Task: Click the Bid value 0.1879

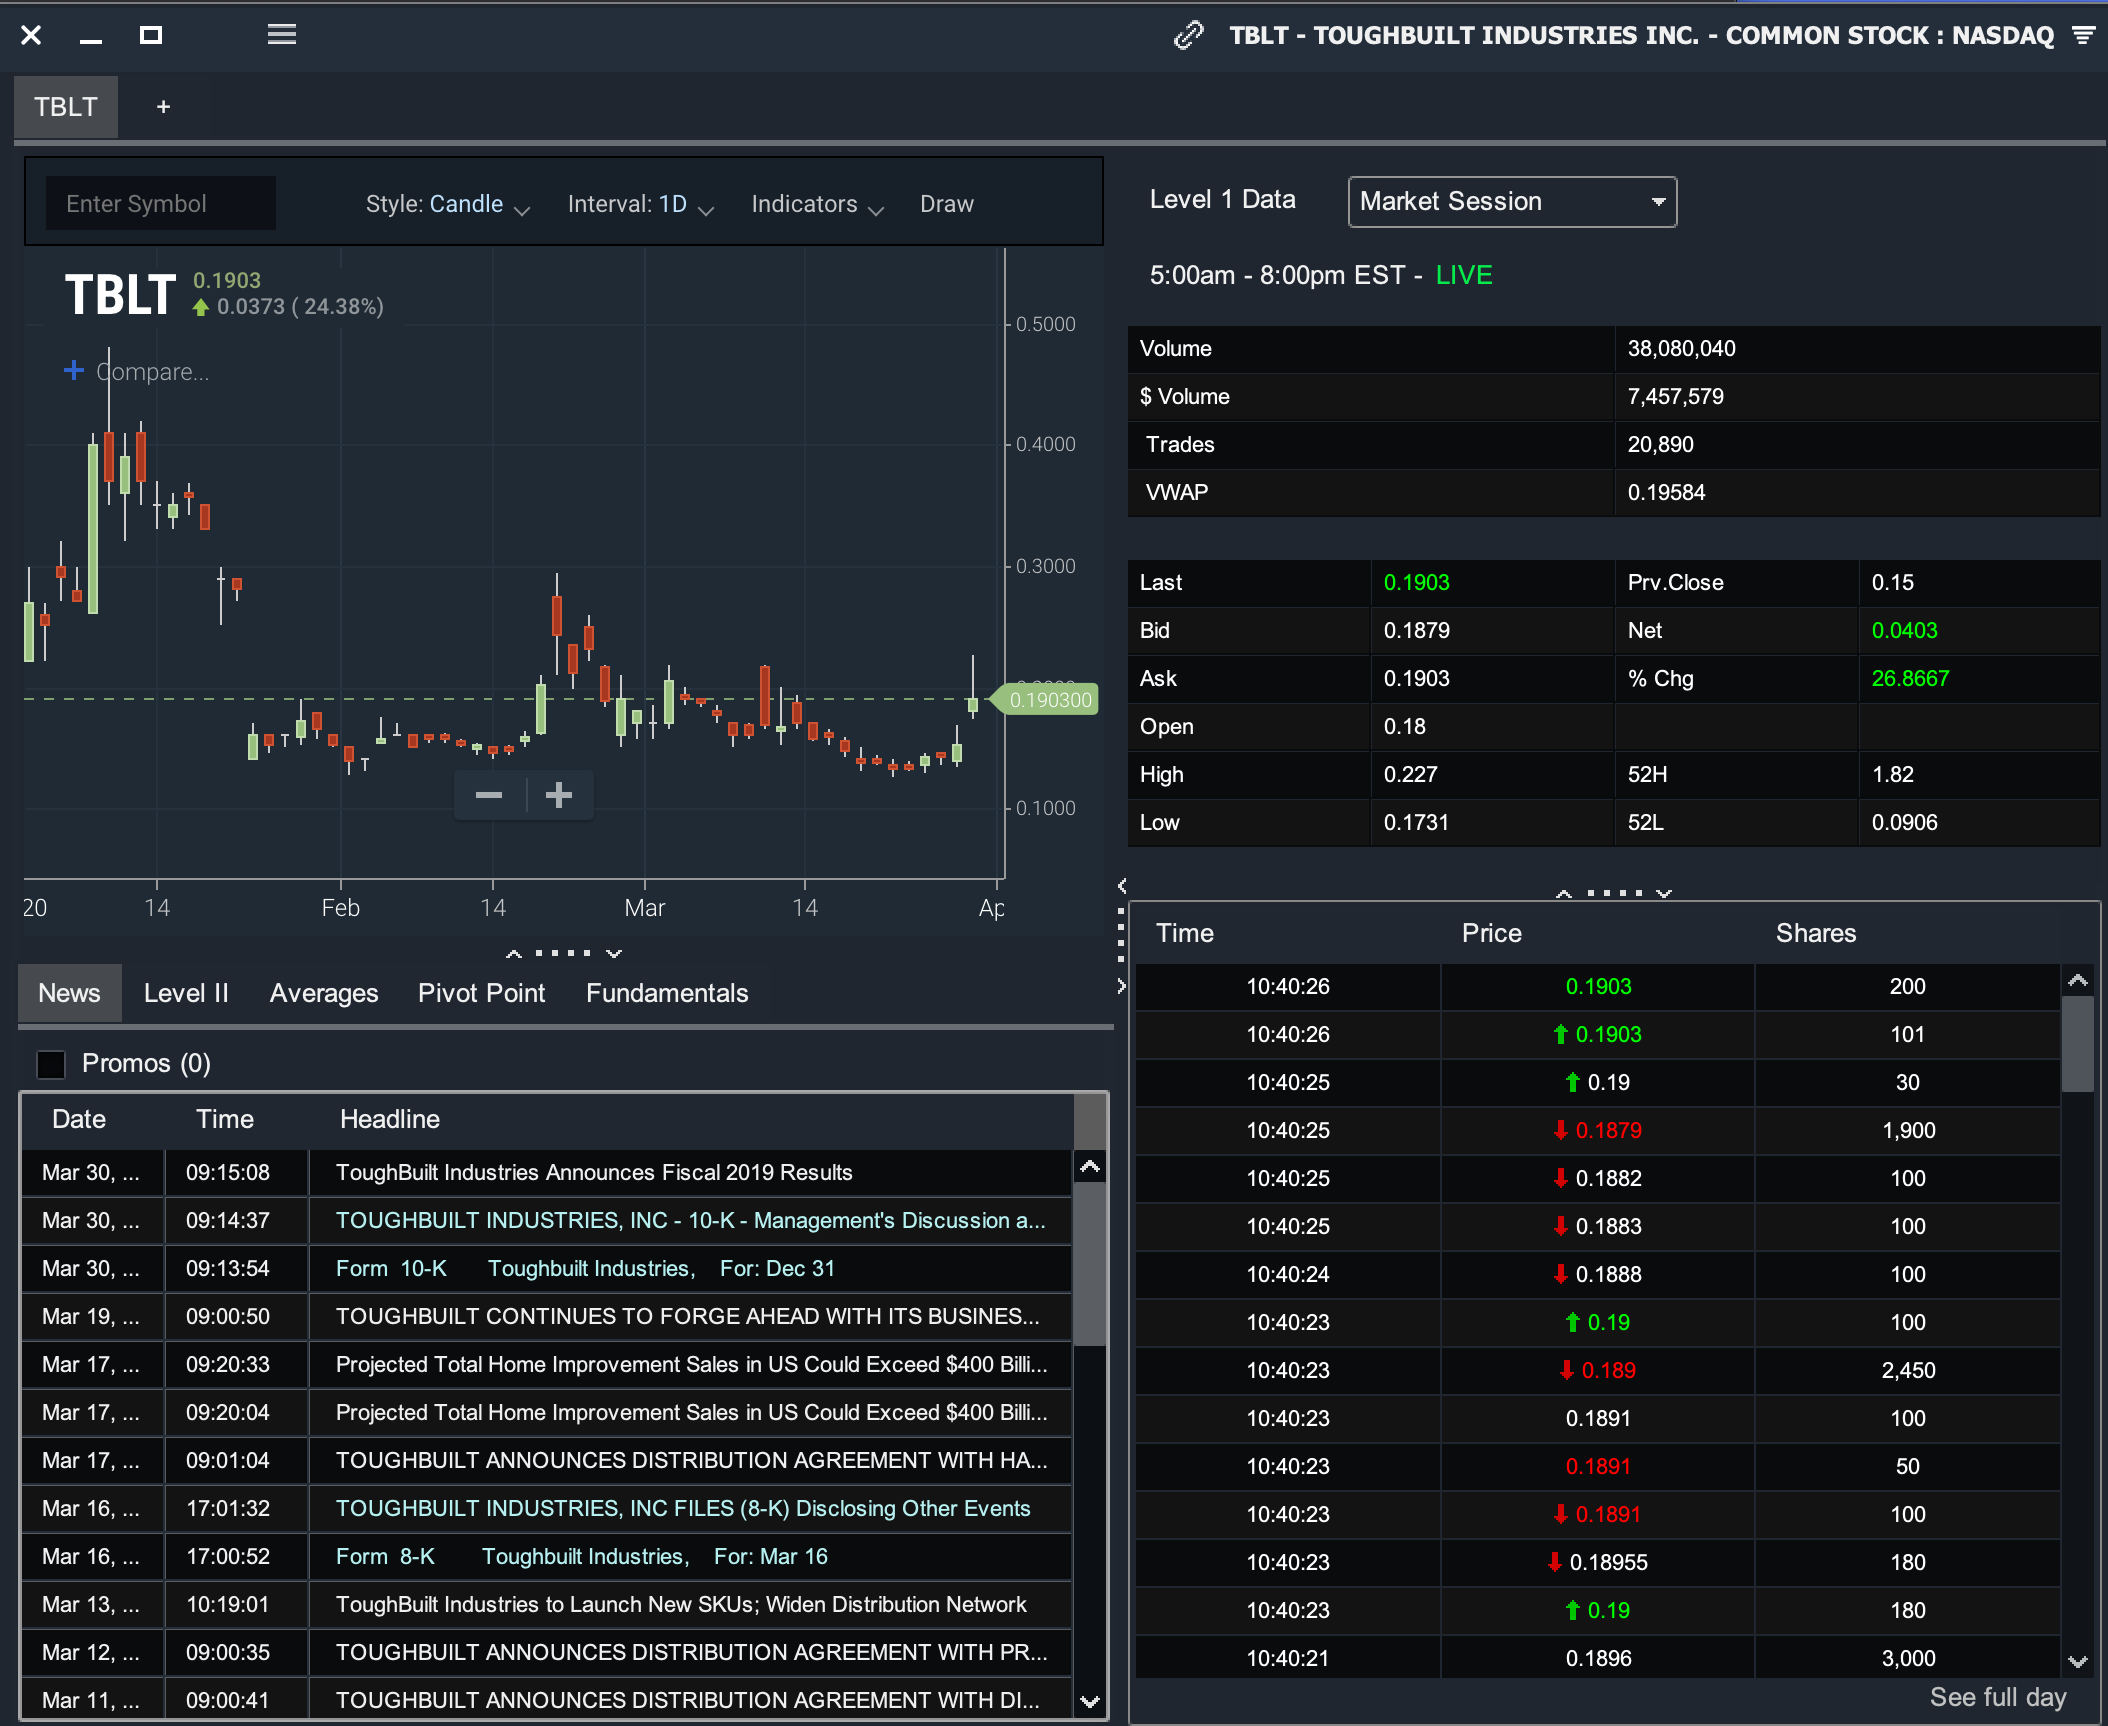Action: [1416, 630]
